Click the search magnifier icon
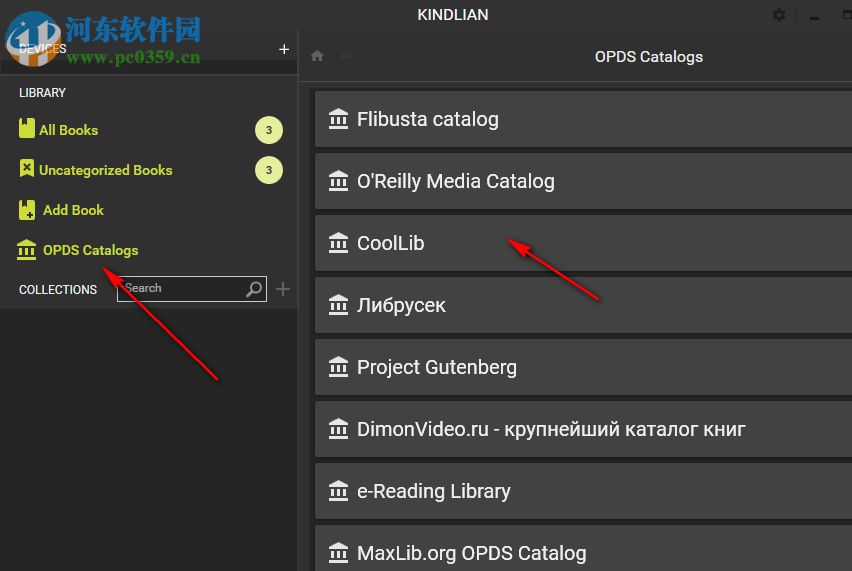852x571 pixels. (254, 288)
